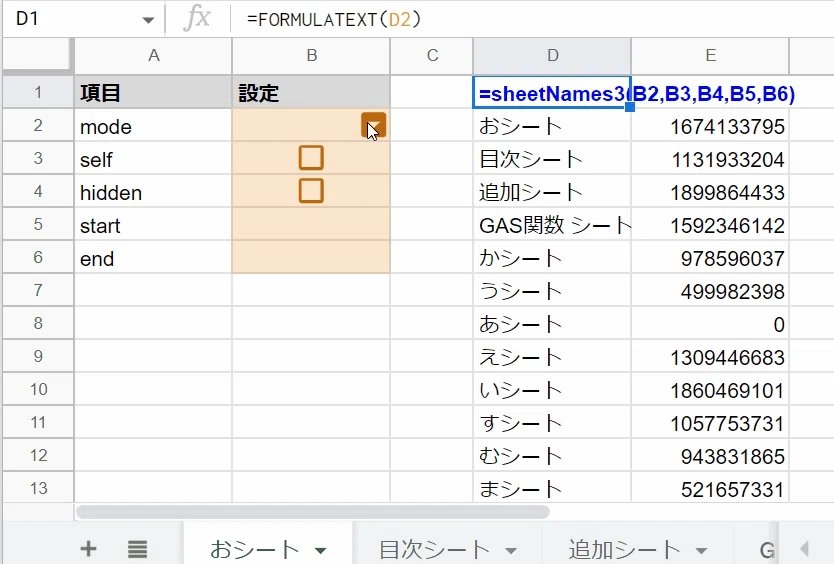Click the sheet tabs scroll left arrow
The image size is (834, 564).
[x=805, y=549]
